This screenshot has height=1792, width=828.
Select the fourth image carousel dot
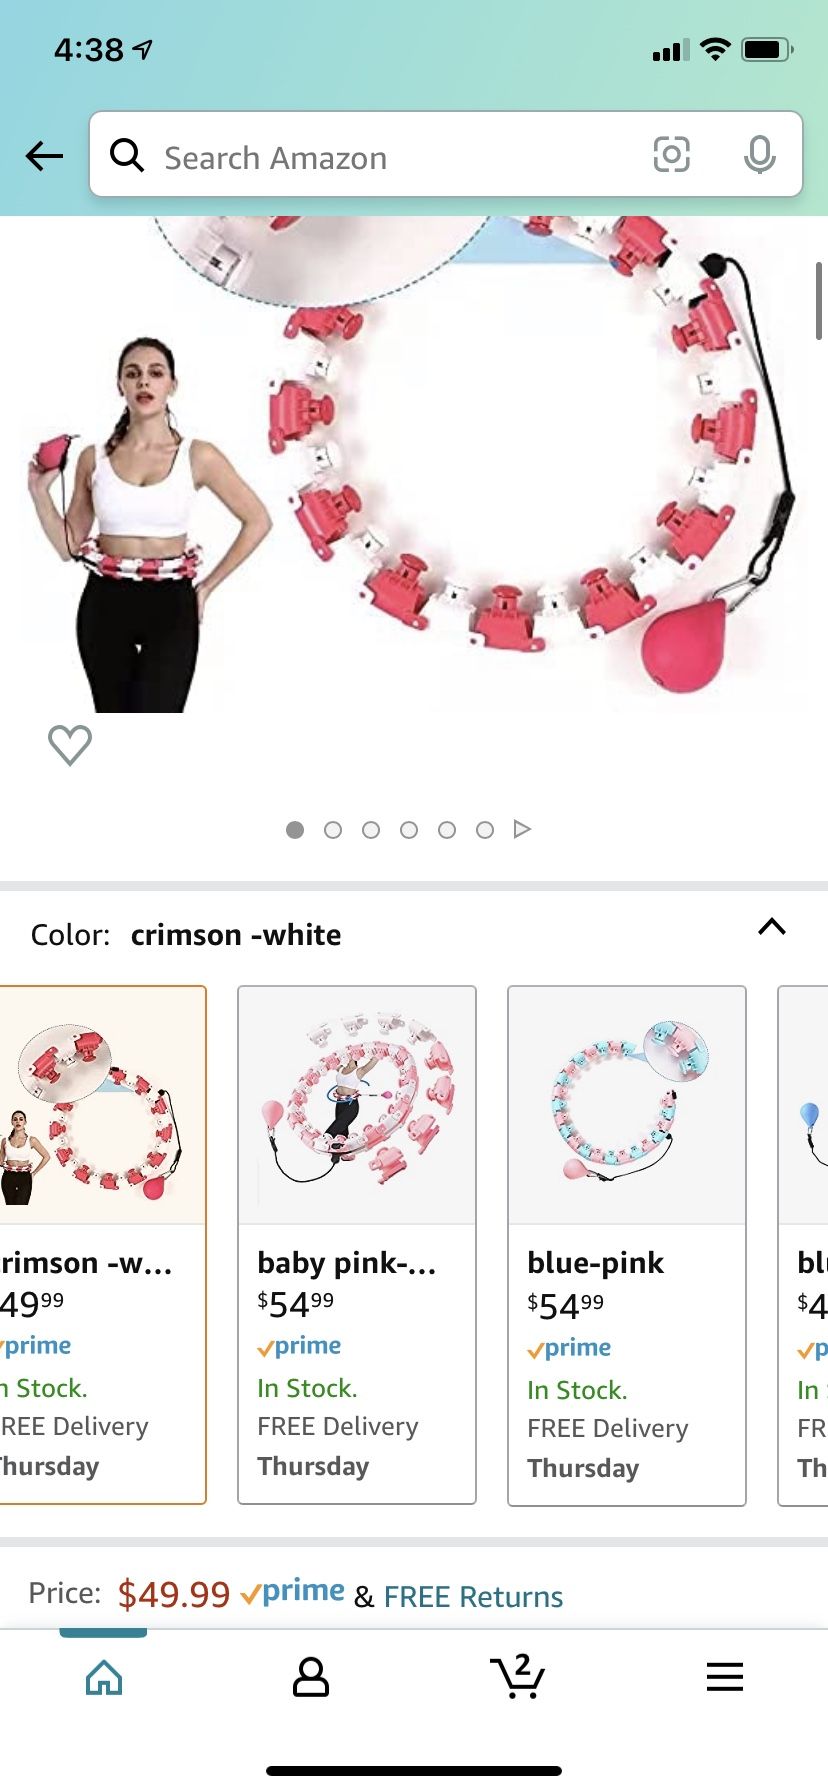409,830
